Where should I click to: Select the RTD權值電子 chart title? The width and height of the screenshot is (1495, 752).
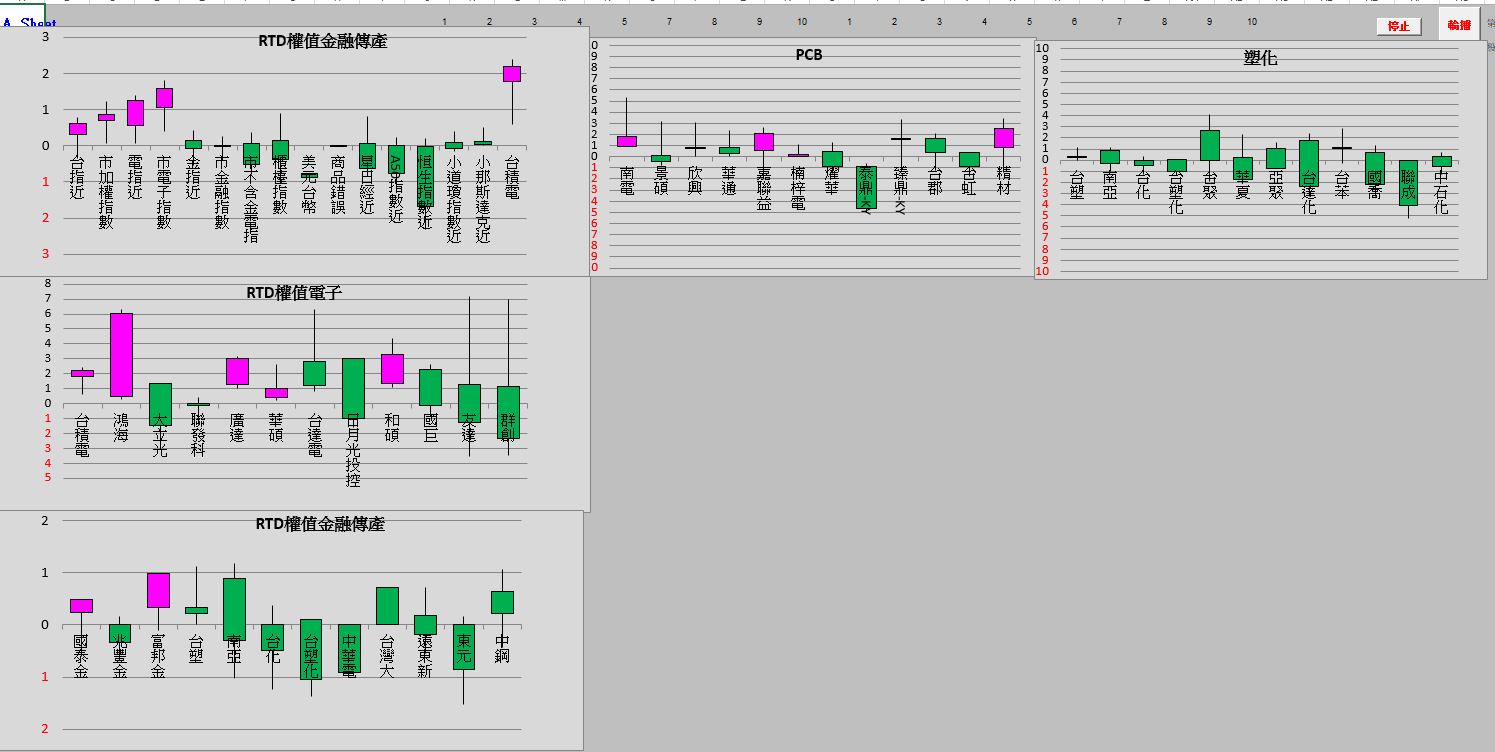294,293
